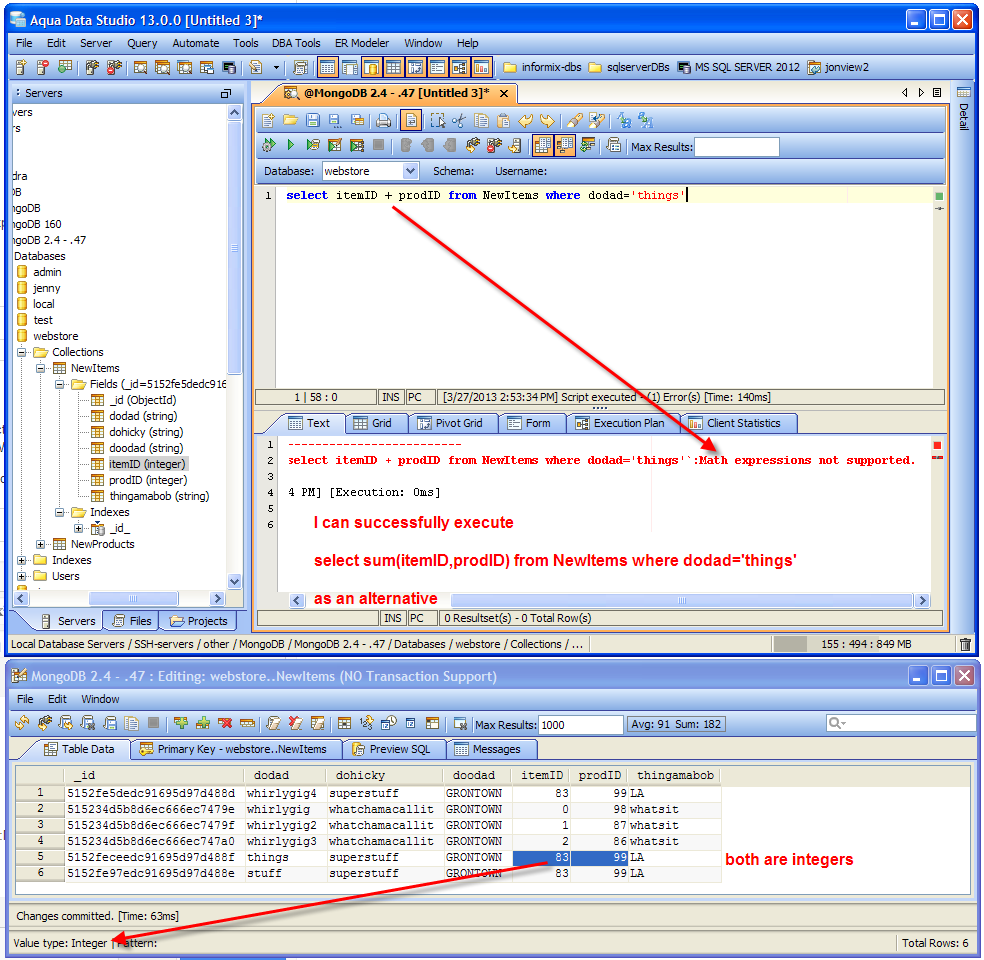Switch to the Files panel tab
The height and width of the screenshot is (960, 984).
132,621
